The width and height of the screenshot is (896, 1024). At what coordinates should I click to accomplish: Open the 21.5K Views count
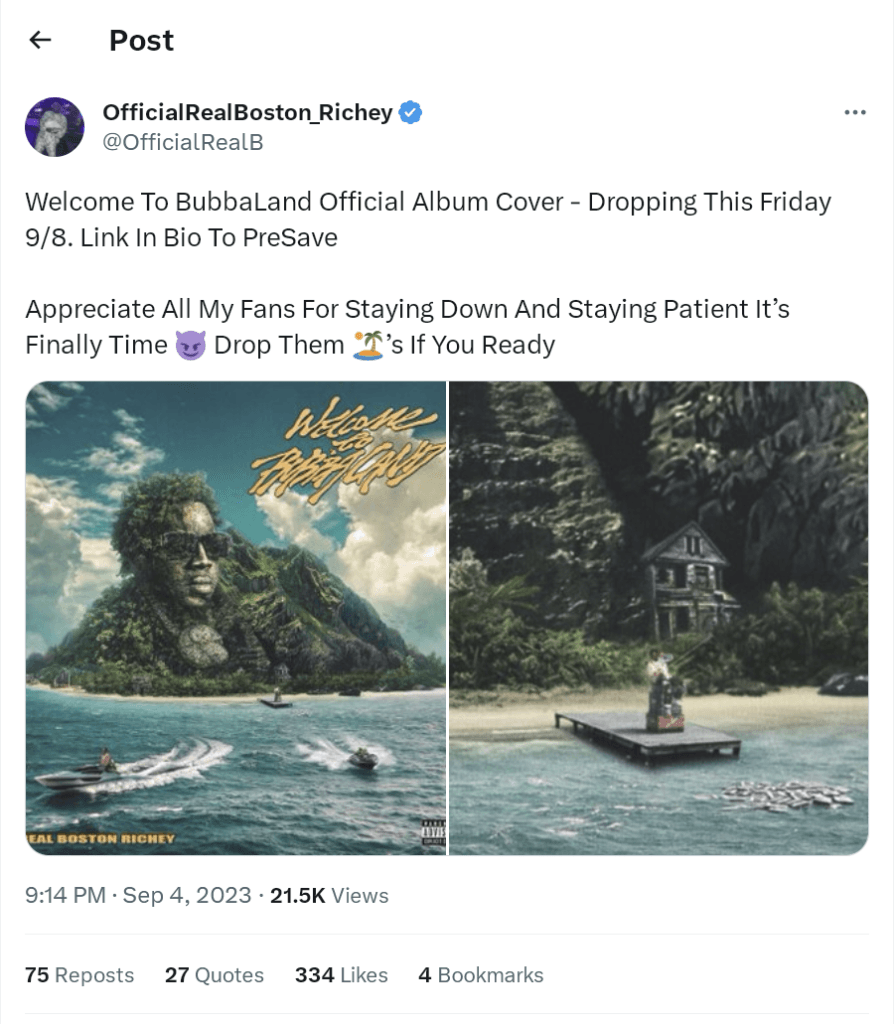pos(329,895)
